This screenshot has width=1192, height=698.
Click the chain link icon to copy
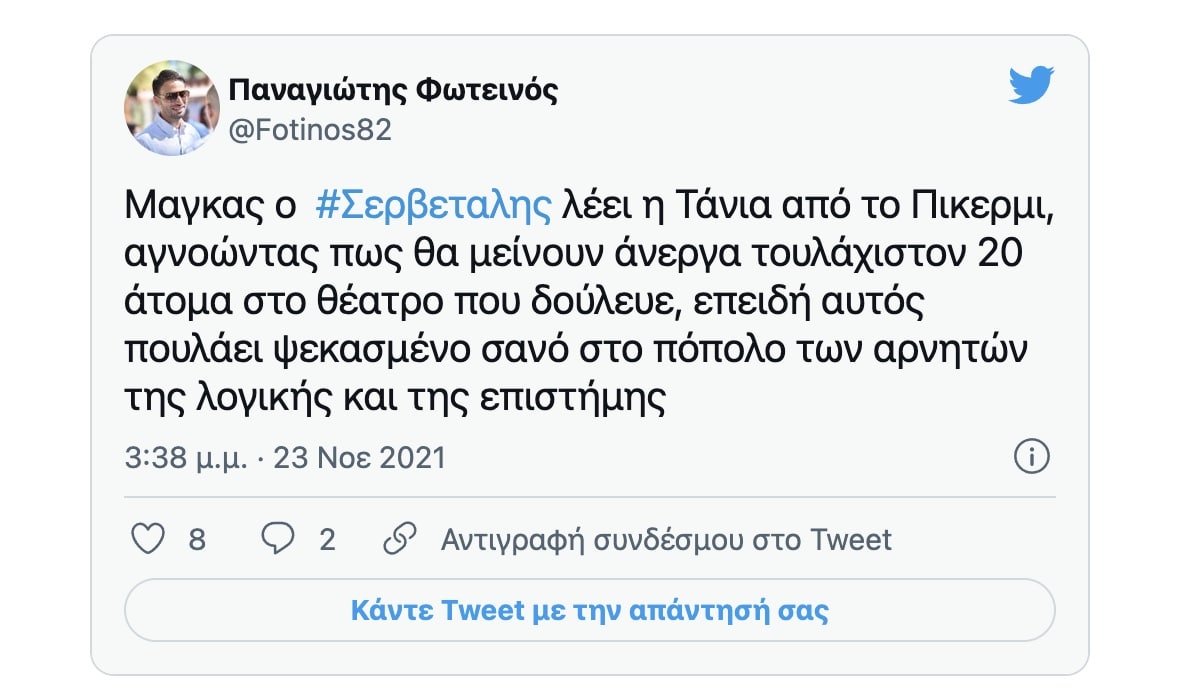coord(401,539)
